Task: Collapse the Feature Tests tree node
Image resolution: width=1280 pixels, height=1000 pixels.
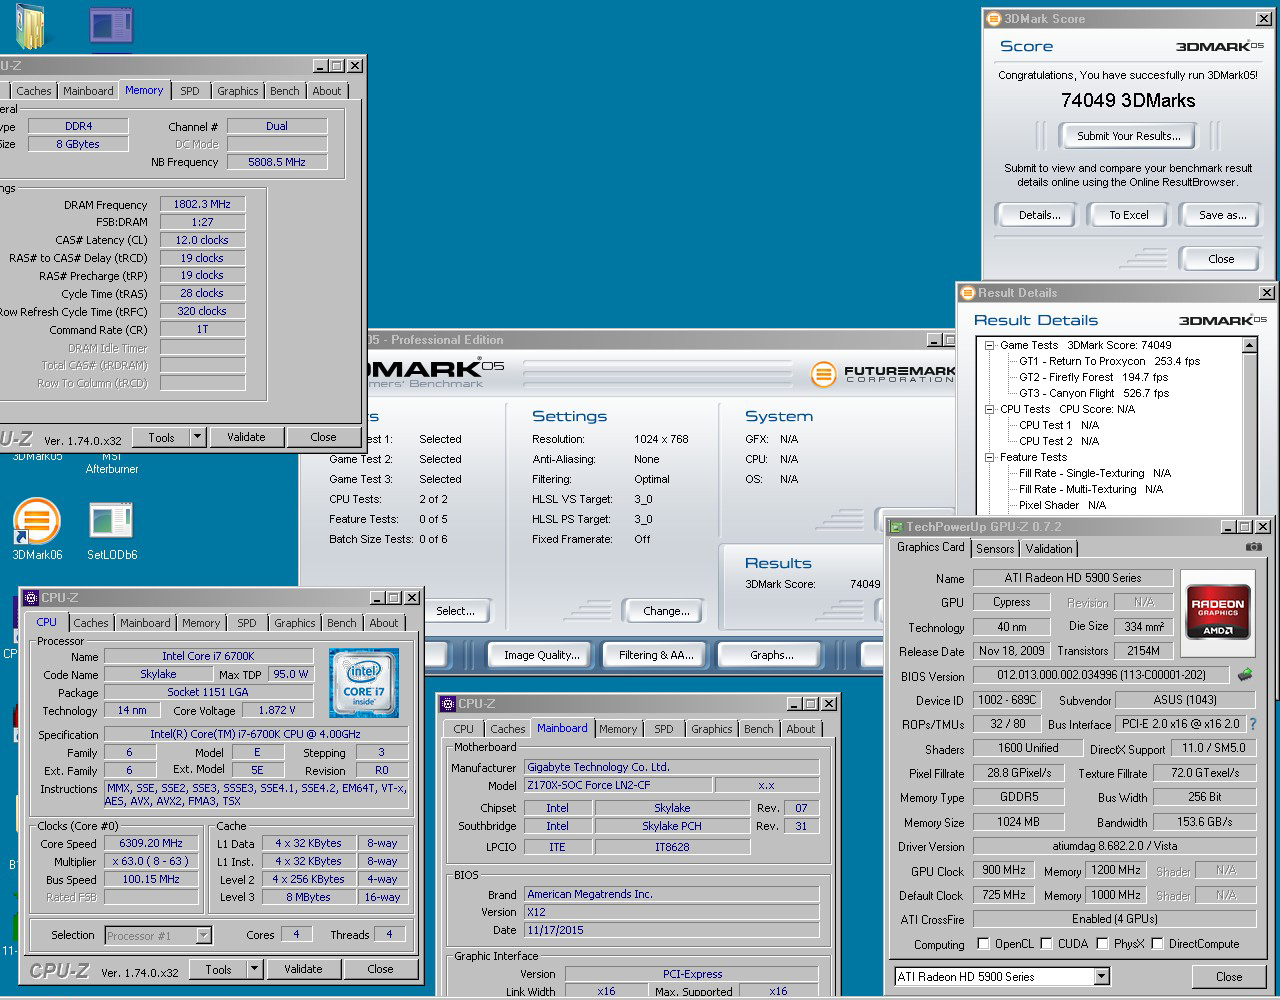Action: [989, 457]
